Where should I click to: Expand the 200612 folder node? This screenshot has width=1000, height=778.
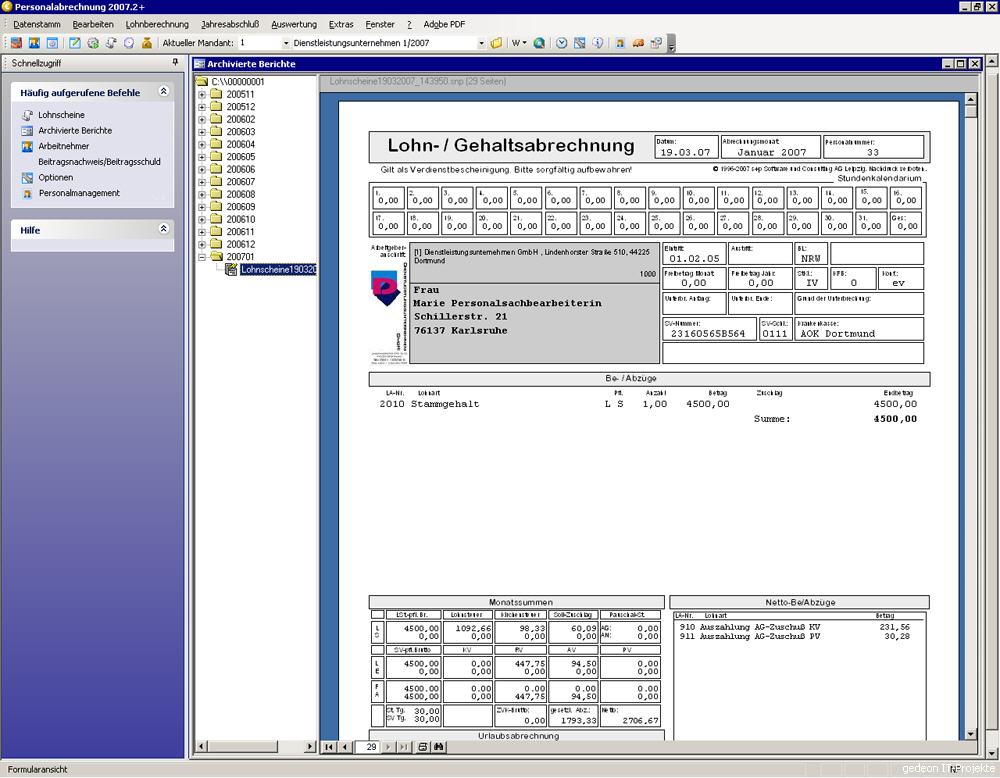[x=202, y=244]
